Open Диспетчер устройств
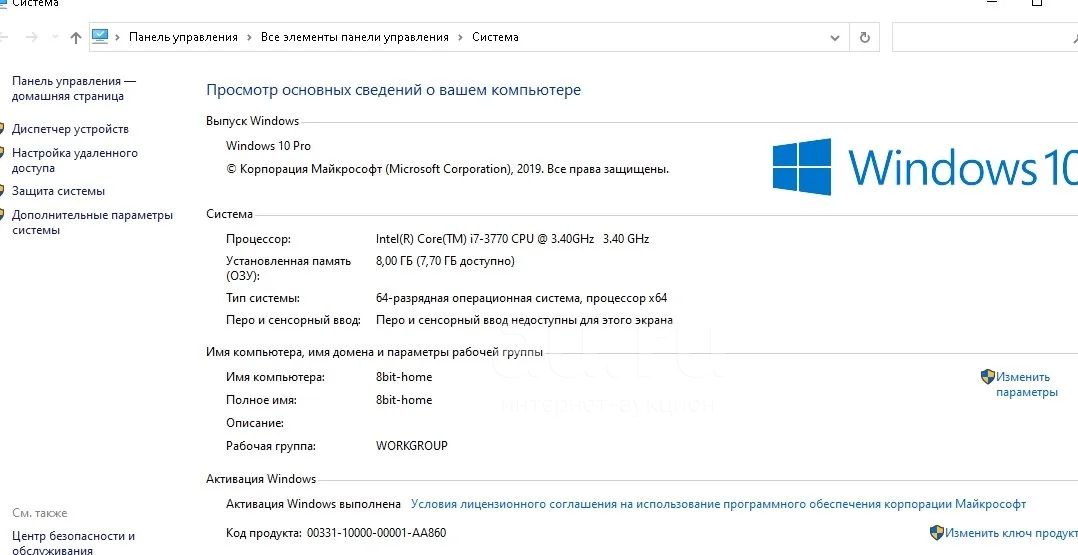The height and width of the screenshot is (555, 1078). [70, 129]
